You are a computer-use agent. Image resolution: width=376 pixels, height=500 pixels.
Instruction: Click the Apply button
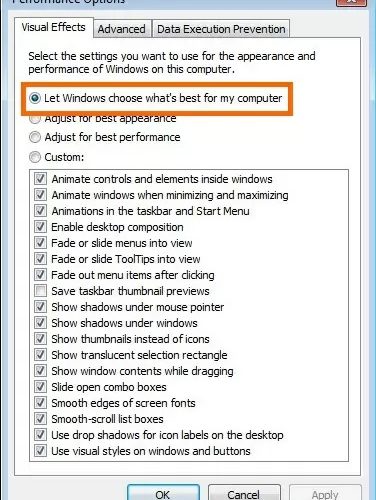coord(325,493)
